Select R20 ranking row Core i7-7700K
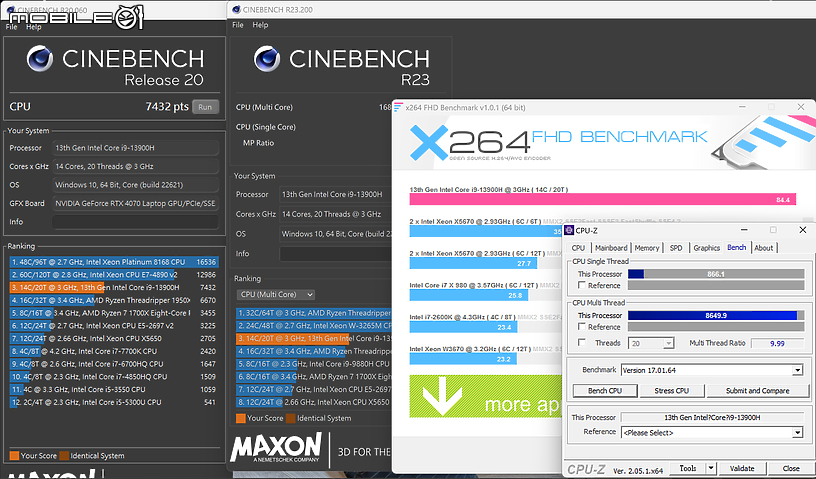Screen dimensions: 816x479 (113, 351)
